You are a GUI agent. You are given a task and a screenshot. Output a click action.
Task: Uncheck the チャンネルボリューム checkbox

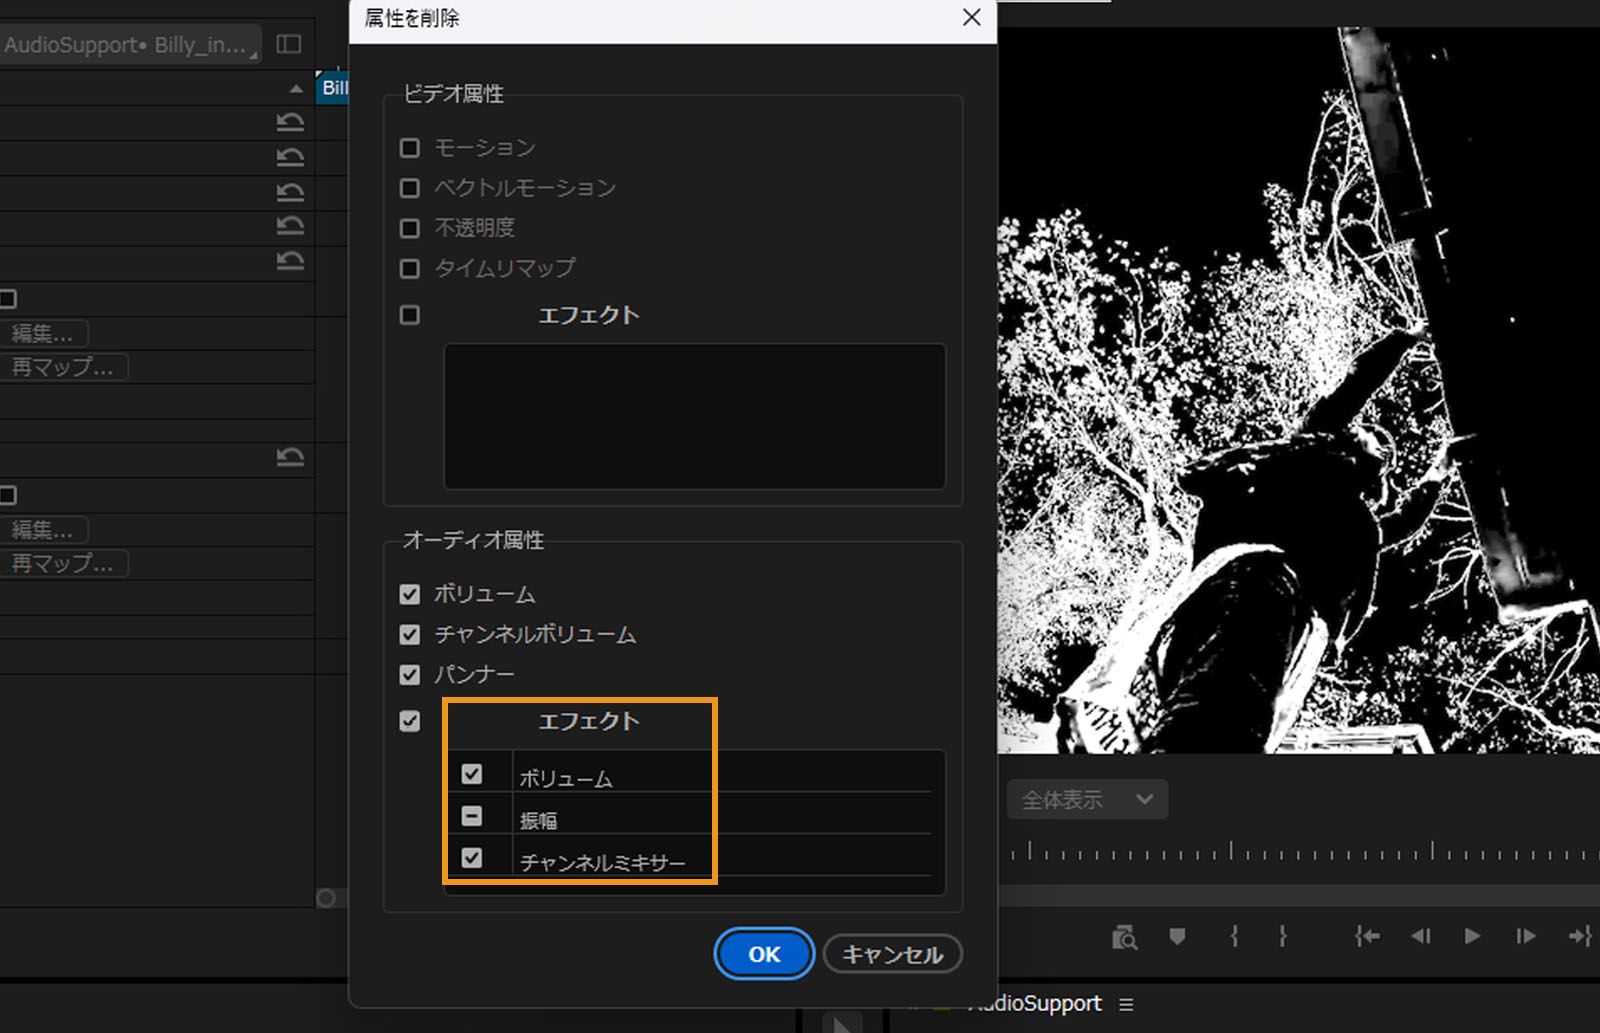coord(409,634)
